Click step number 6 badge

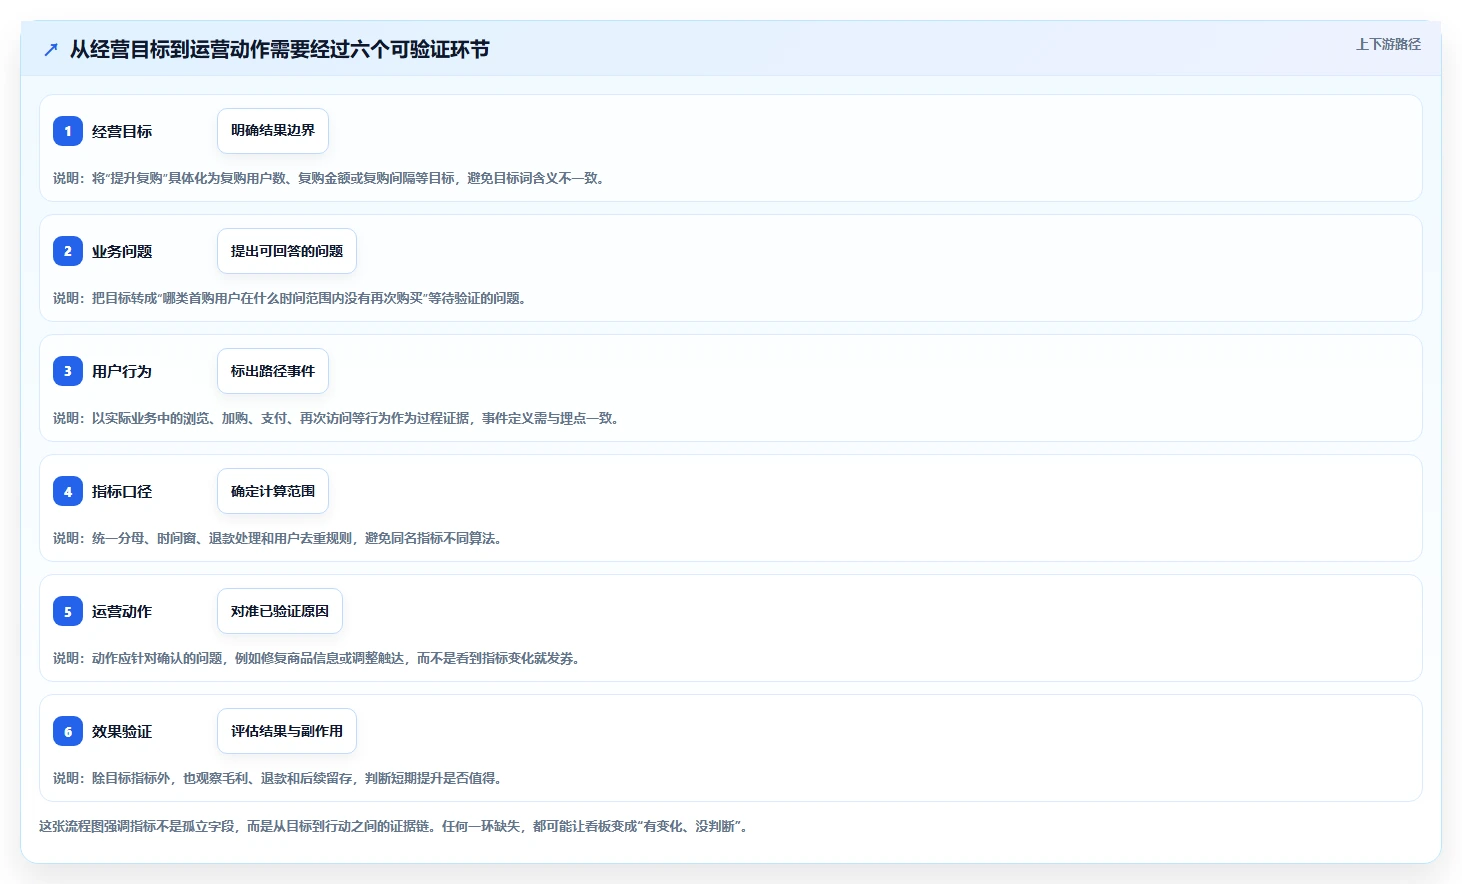click(68, 731)
